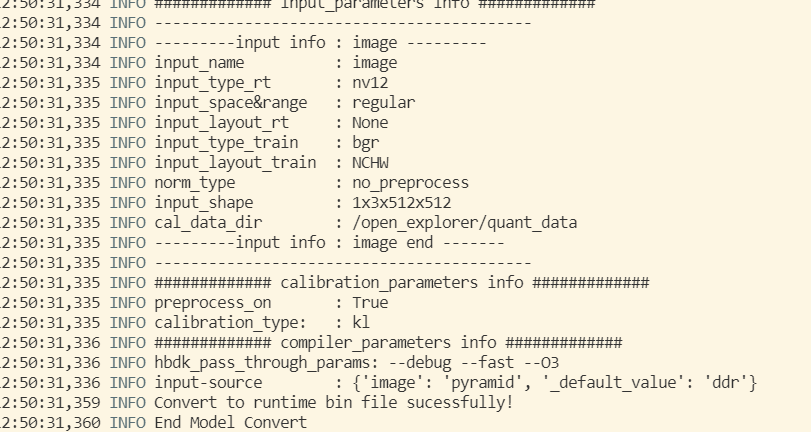Click the 'End Model Convert' log line
The height and width of the screenshot is (432, 811).
(230, 422)
